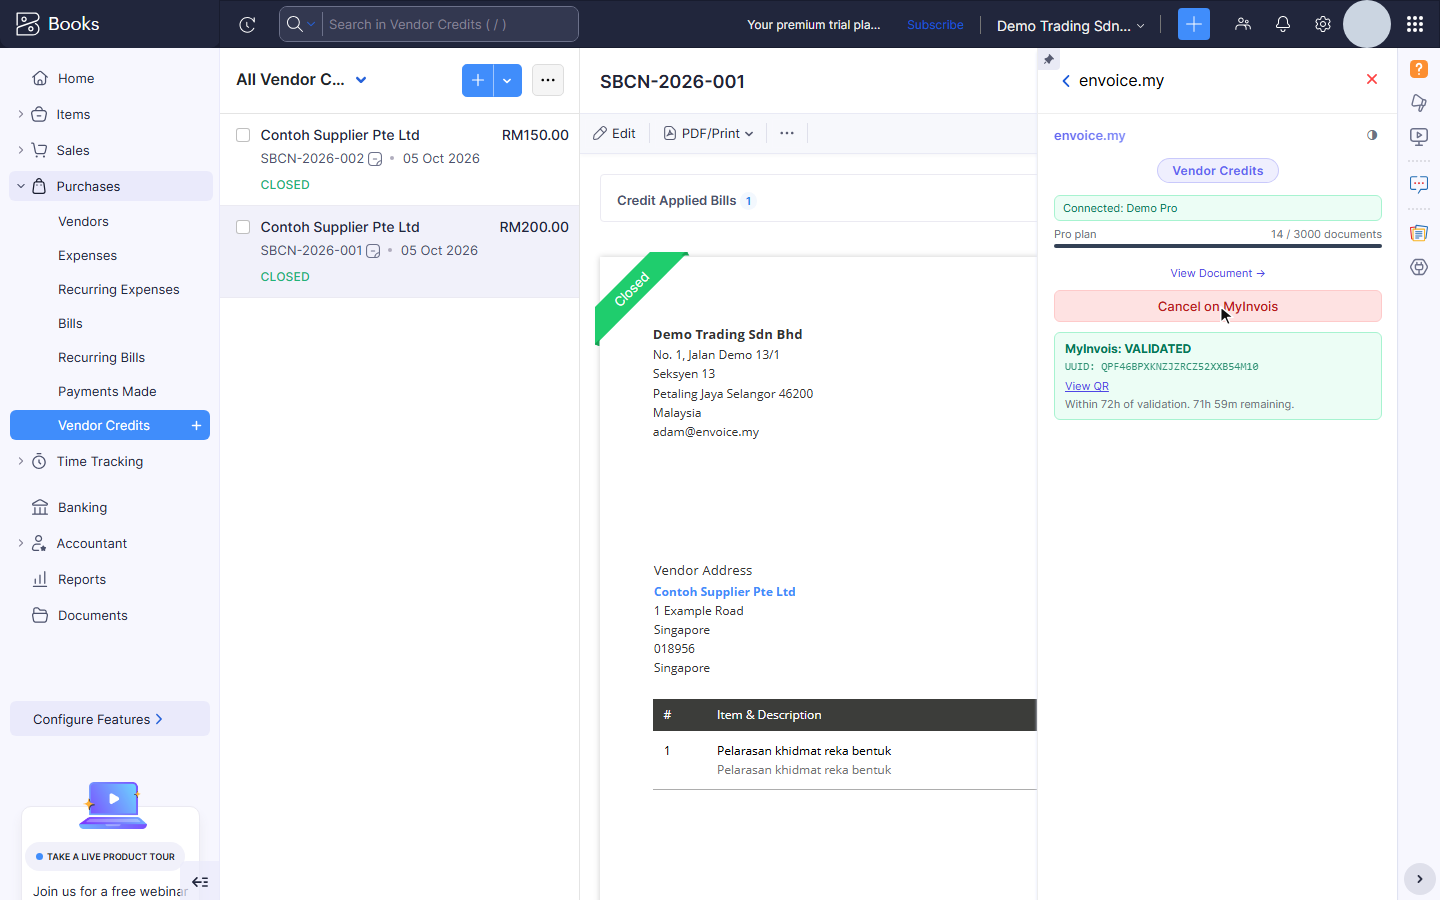
Task: Open chat feedback icon in right rail
Action: coord(1419,184)
